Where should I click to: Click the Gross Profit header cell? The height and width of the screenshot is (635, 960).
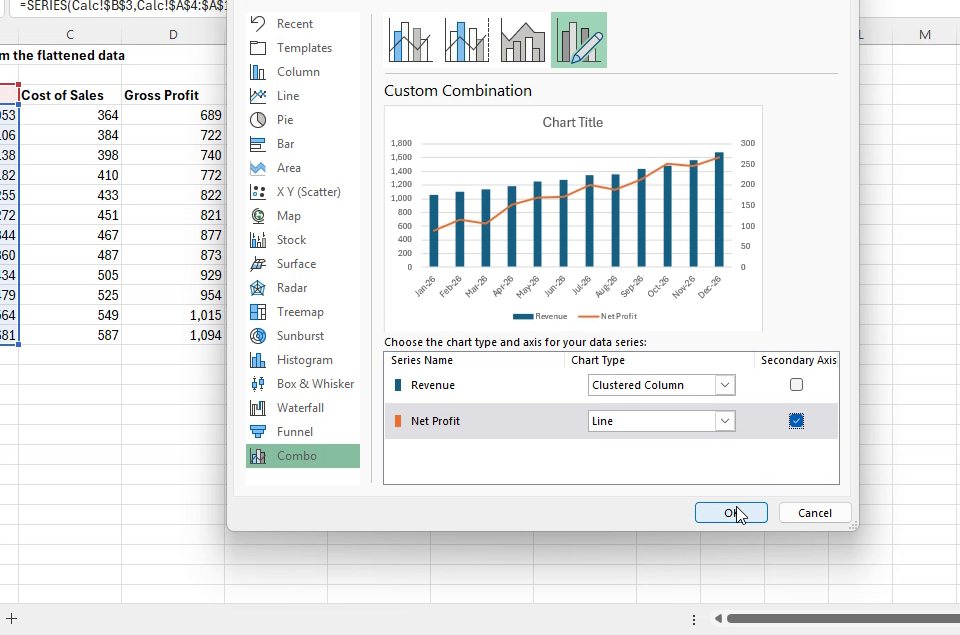(173, 95)
